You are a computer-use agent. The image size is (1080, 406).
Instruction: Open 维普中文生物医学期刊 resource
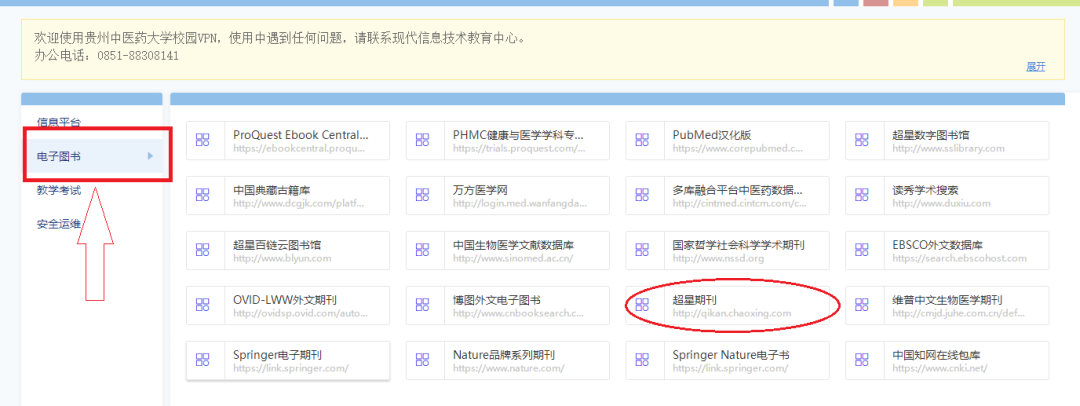click(x=947, y=305)
